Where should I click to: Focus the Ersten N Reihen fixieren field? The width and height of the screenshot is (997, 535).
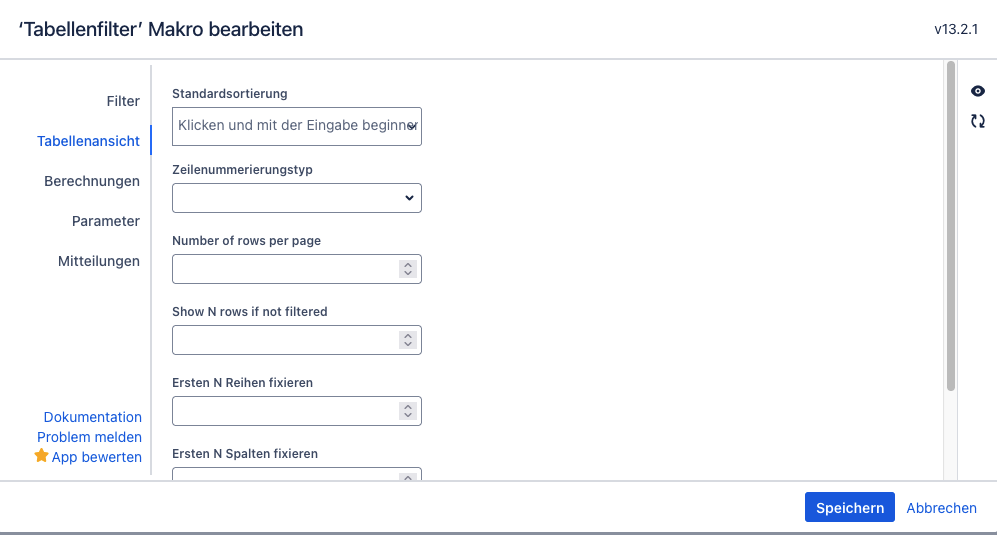(285, 411)
